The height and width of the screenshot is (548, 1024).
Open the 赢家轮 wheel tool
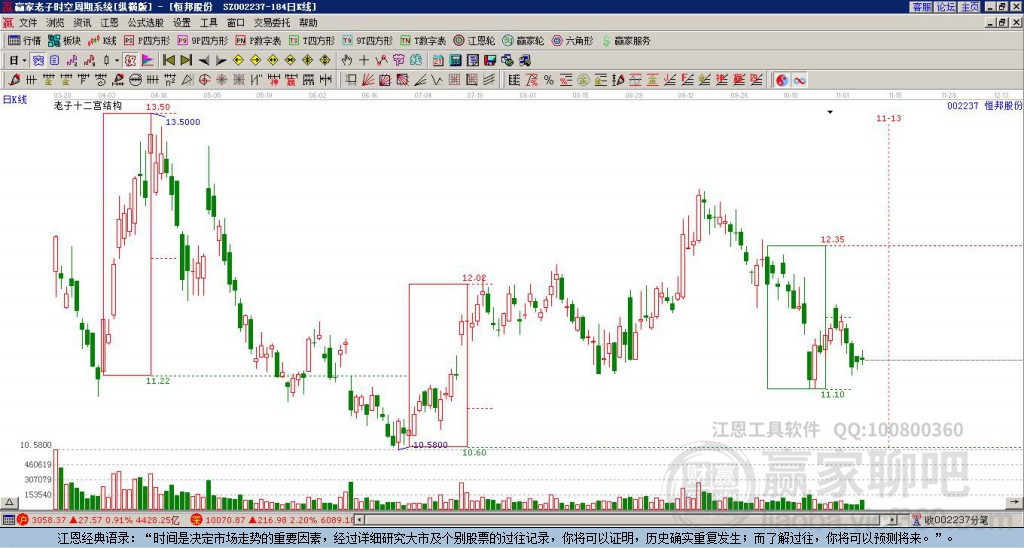tap(523, 40)
